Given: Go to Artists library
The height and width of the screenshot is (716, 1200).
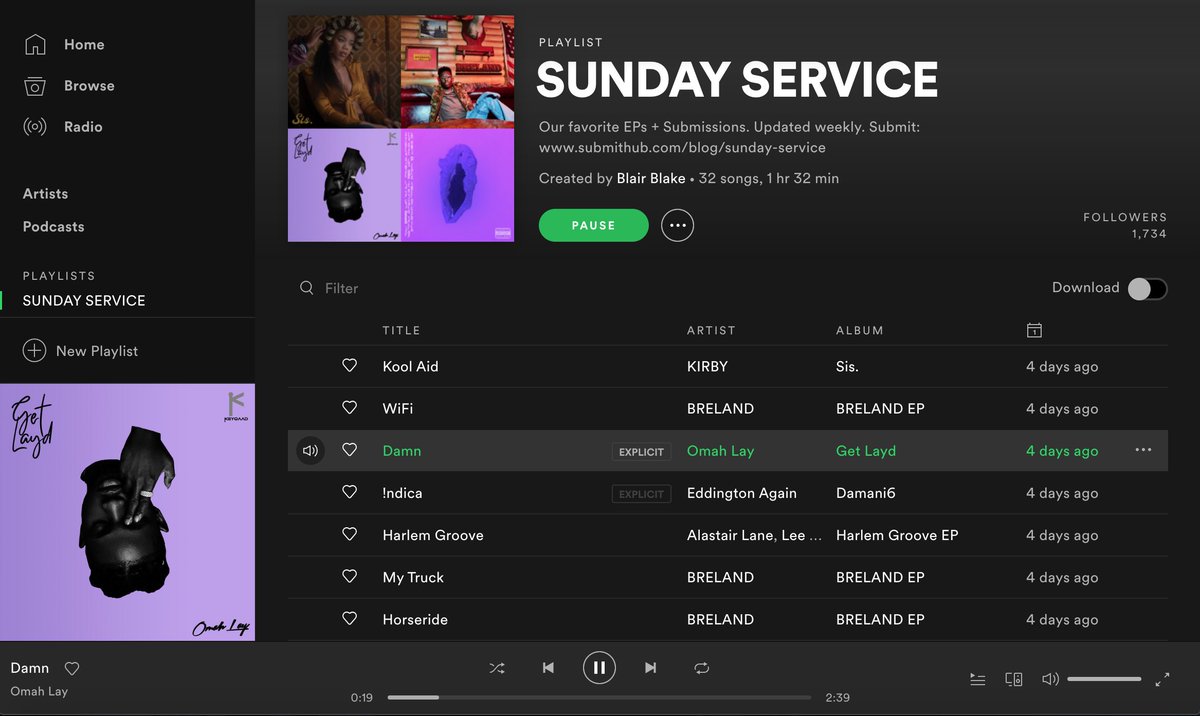Looking at the screenshot, I should 45,194.
